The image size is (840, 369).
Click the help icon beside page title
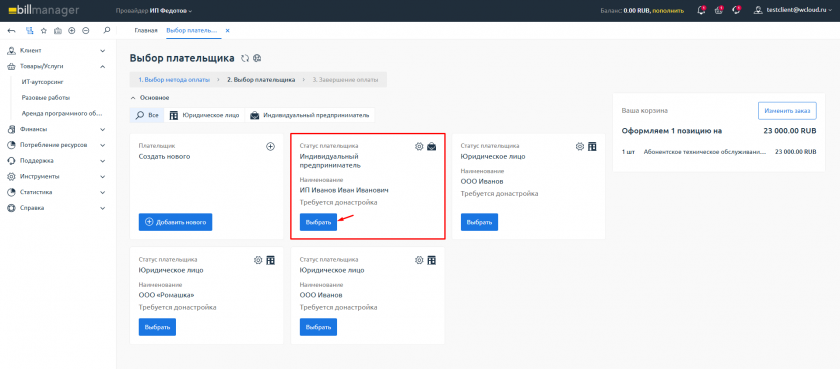(257, 58)
